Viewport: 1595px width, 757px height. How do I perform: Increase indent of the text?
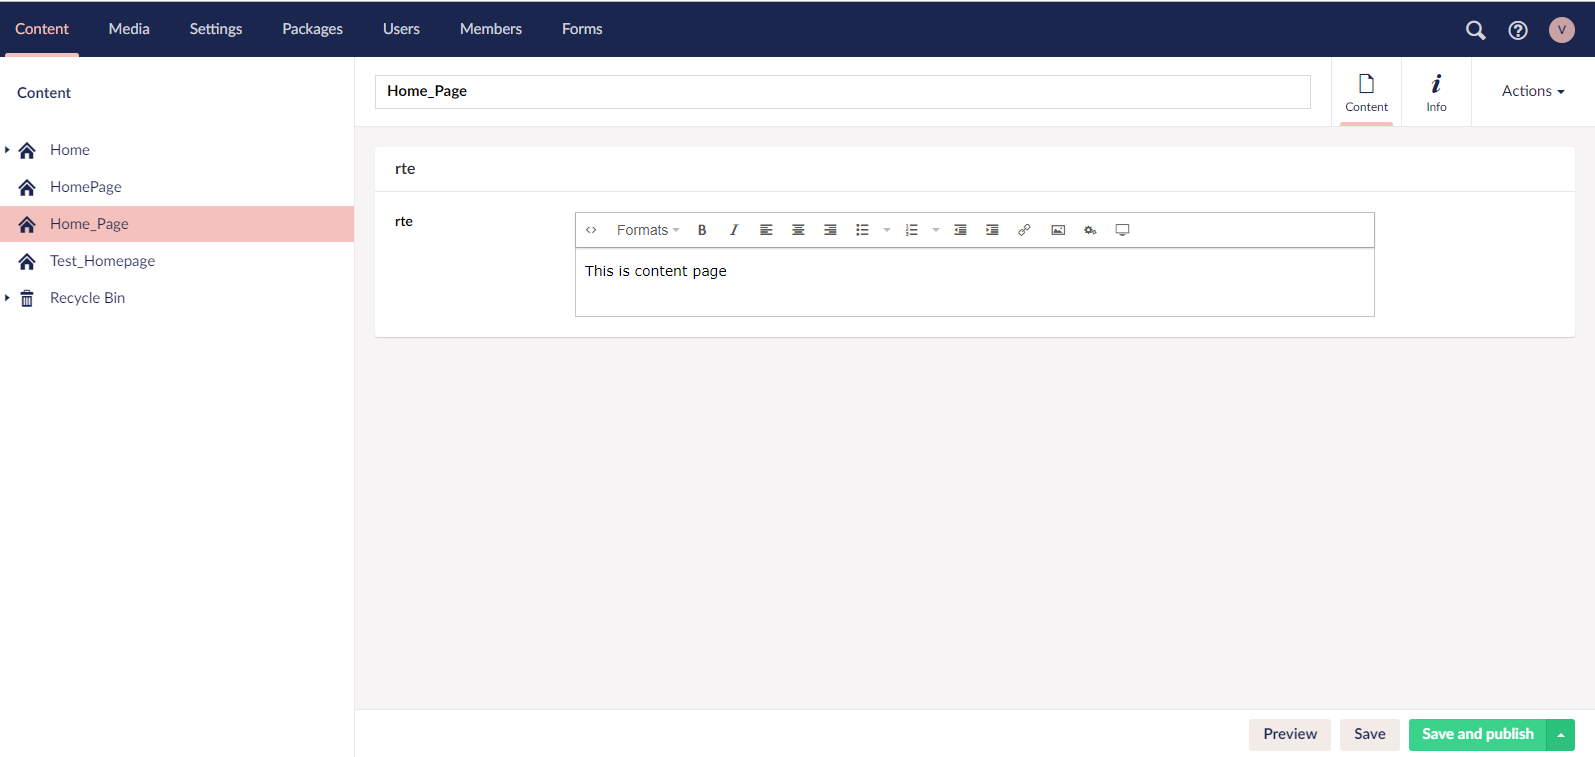(992, 230)
